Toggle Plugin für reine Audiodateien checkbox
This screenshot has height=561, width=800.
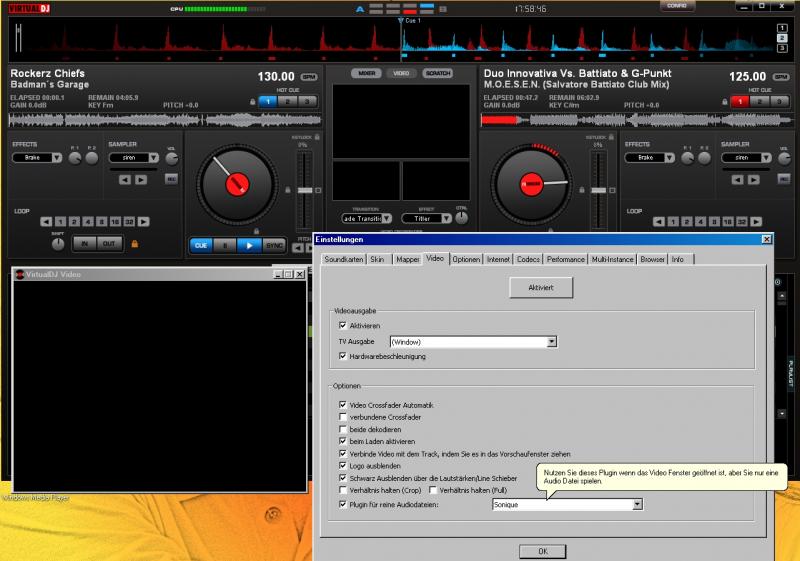click(x=343, y=504)
